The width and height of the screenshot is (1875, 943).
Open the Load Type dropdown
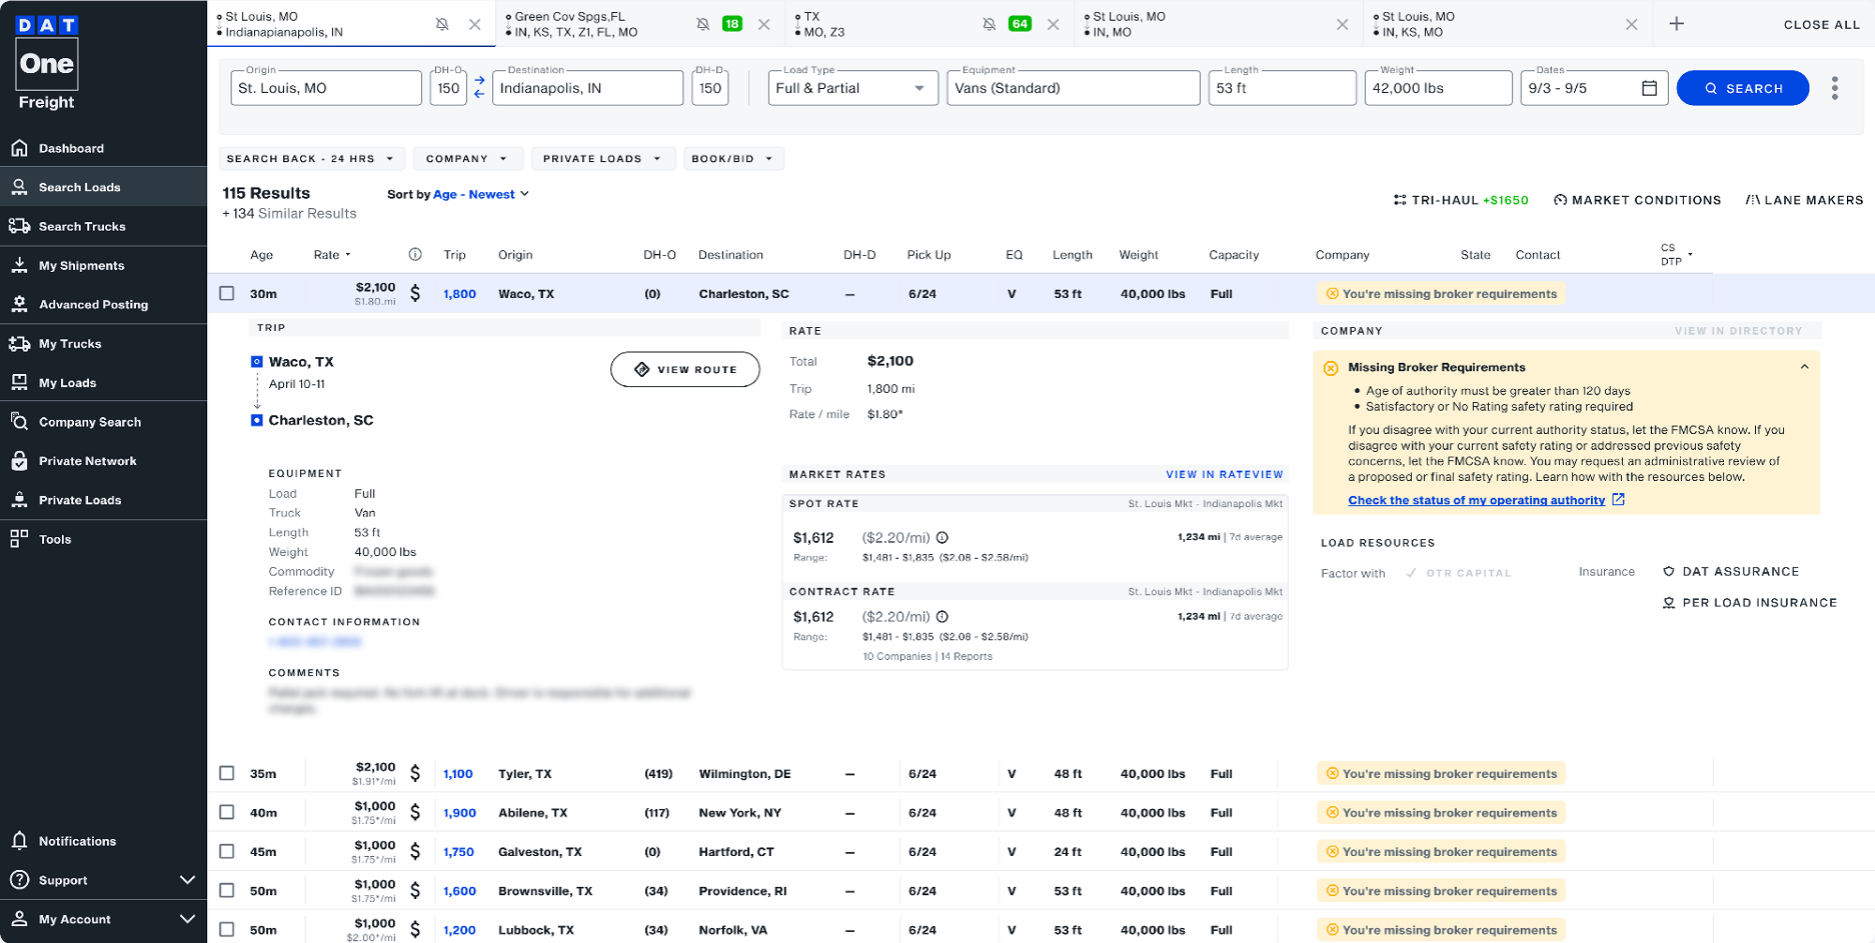tap(853, 88)
